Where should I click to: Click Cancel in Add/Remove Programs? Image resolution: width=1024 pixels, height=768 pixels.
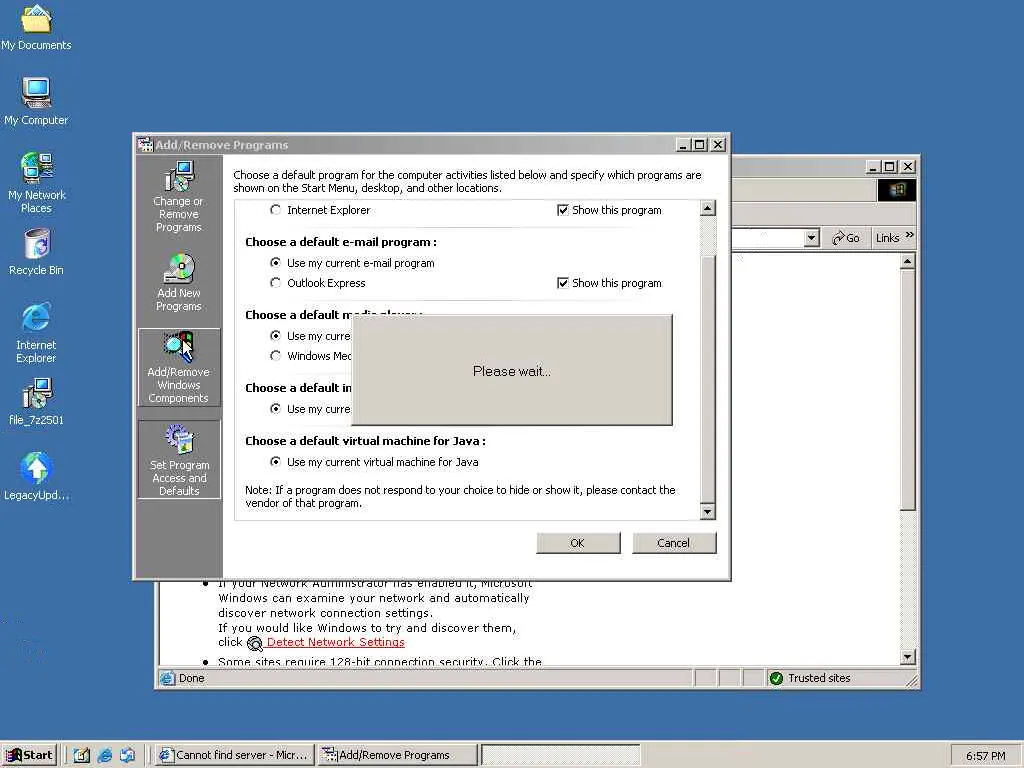point(673,543)
